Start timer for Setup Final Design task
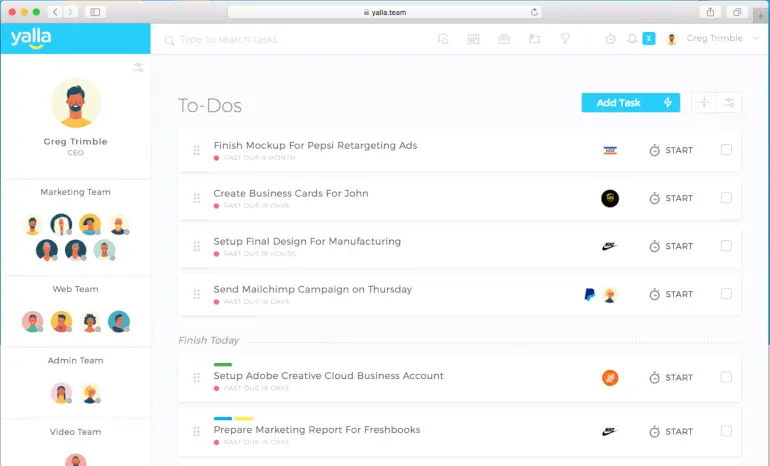770x466 pixels. (x=671, y=246)
